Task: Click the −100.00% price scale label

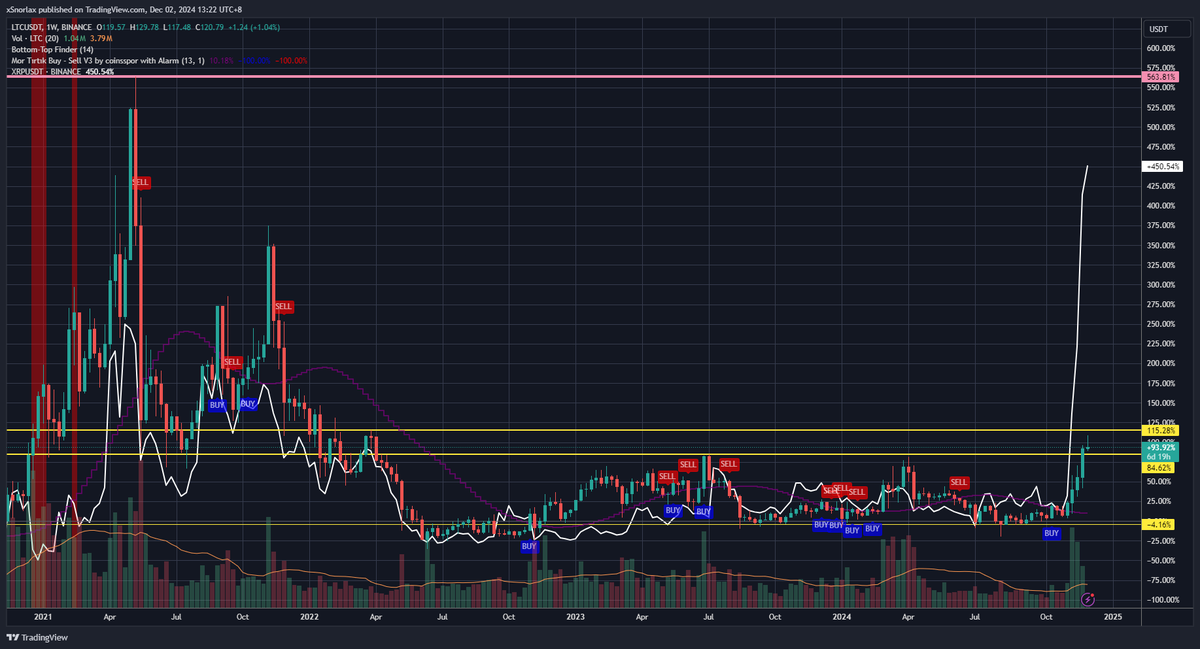Action: (1163, 599)
